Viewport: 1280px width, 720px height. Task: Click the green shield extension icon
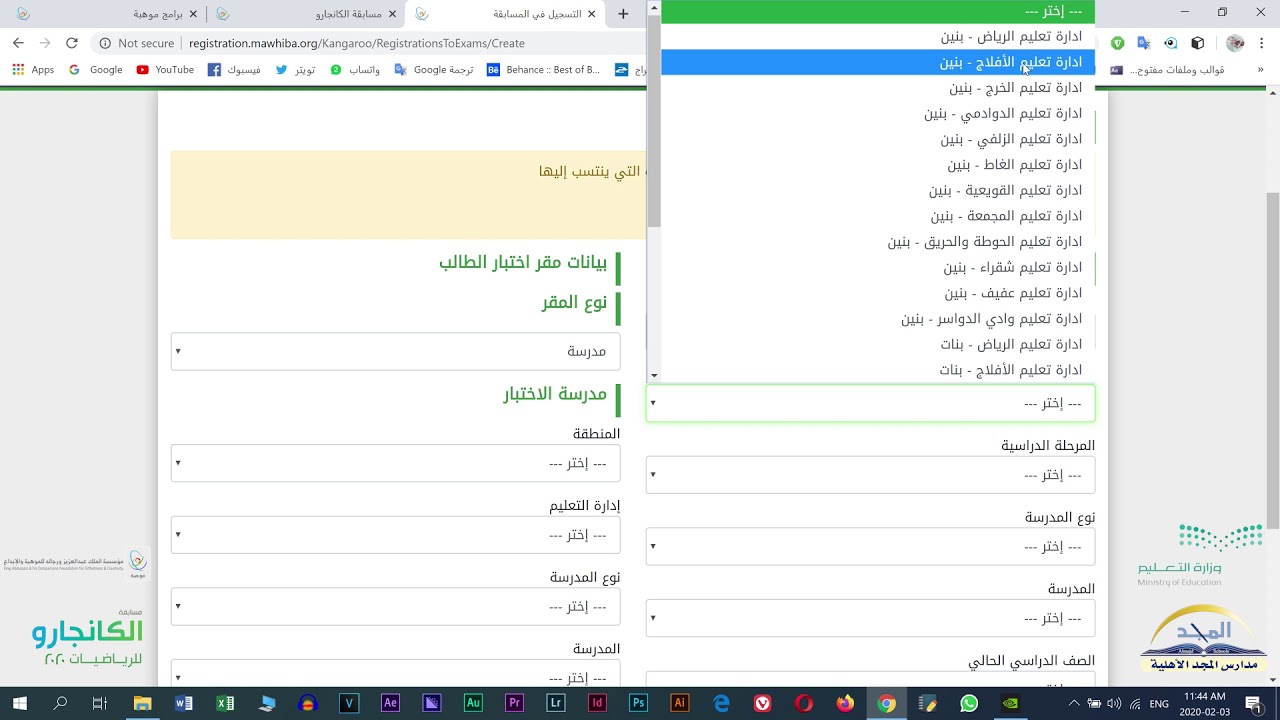tap(1118, 43)
